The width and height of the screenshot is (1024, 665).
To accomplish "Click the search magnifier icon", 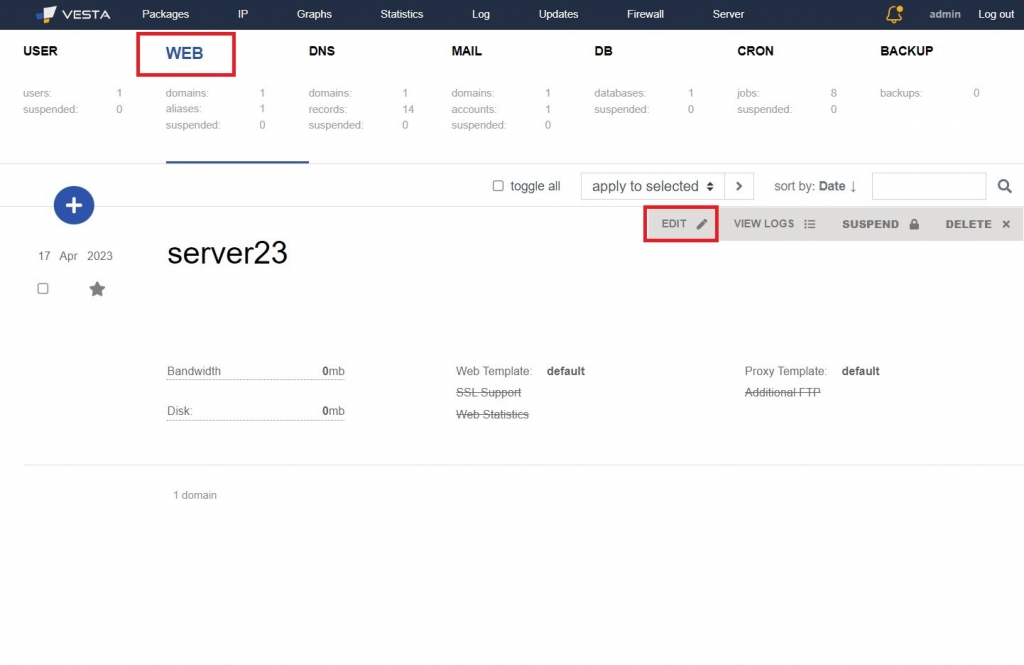I will pos(1004,186).
